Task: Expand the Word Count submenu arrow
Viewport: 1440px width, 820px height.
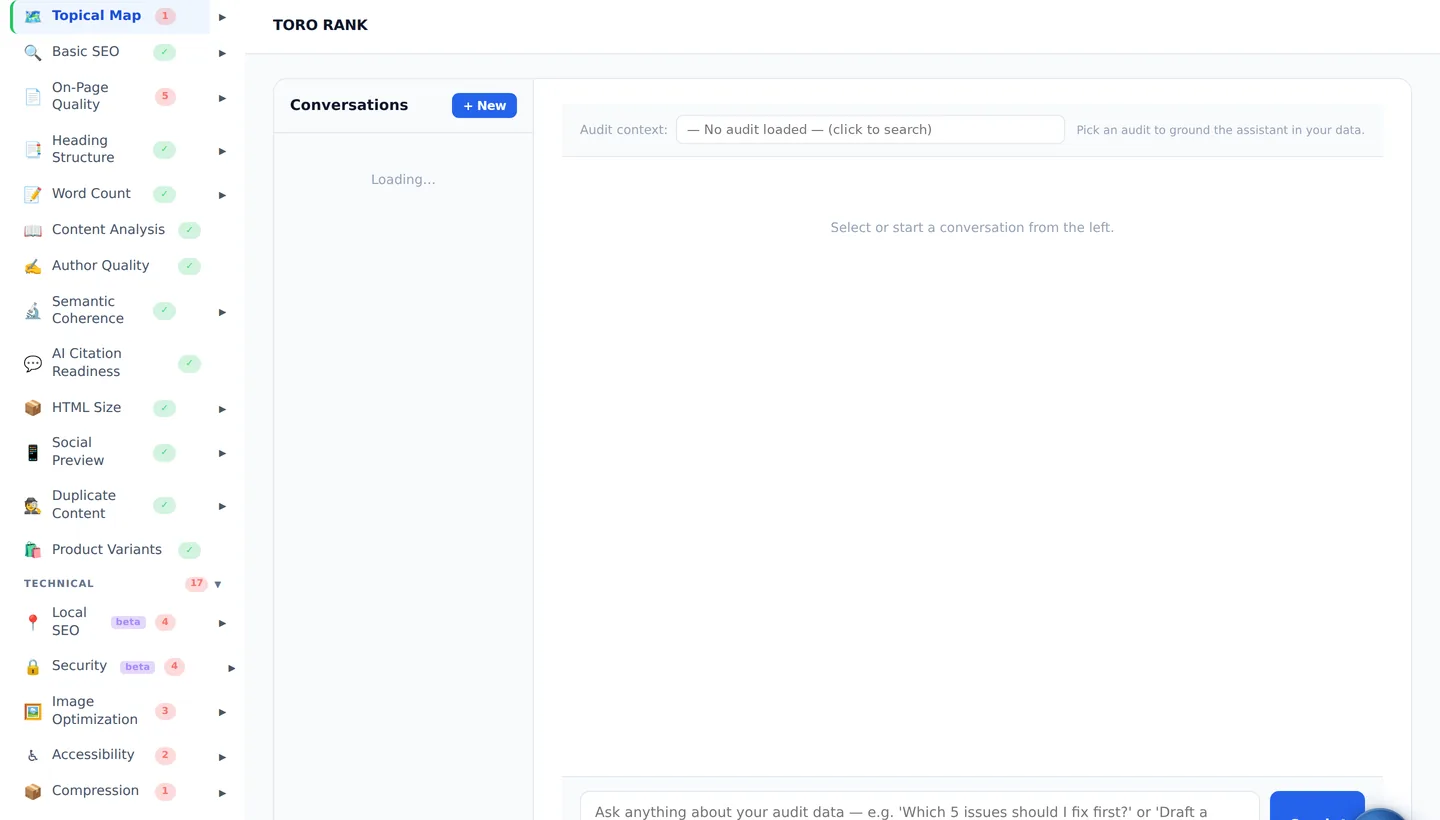Action: pos(222,195)
